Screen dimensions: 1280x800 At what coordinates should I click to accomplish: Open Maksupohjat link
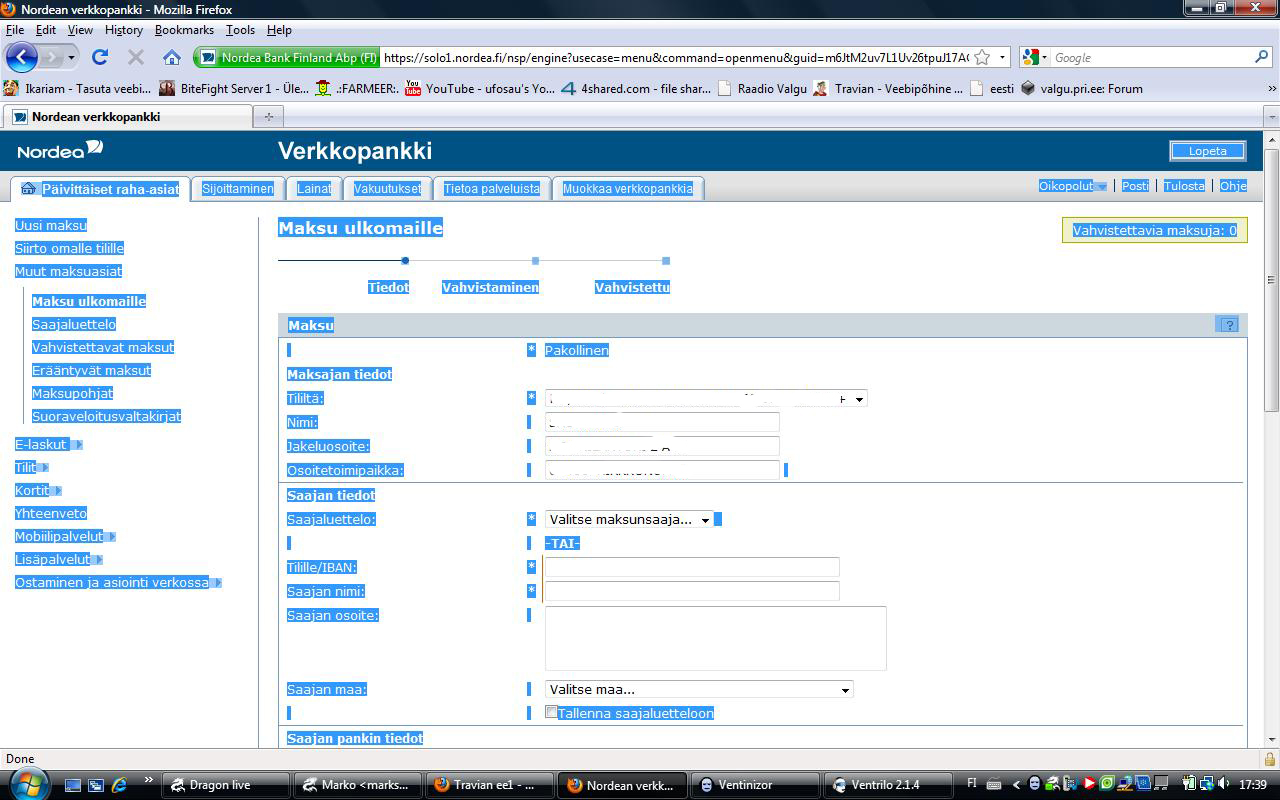click(72, 393)
